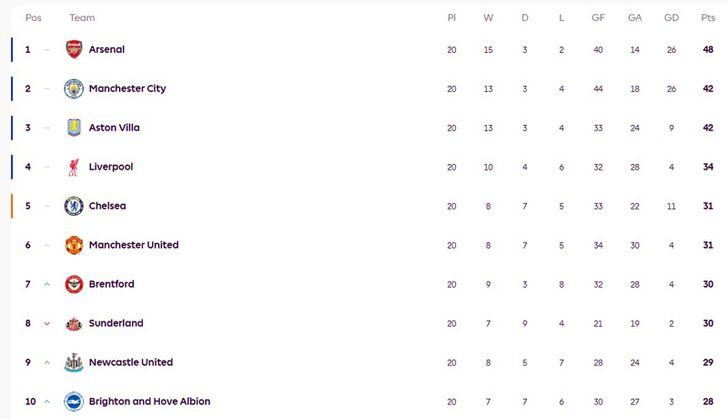728x419 pixels.
Task: Sort the table by GD column
Action: click(671, 18)
